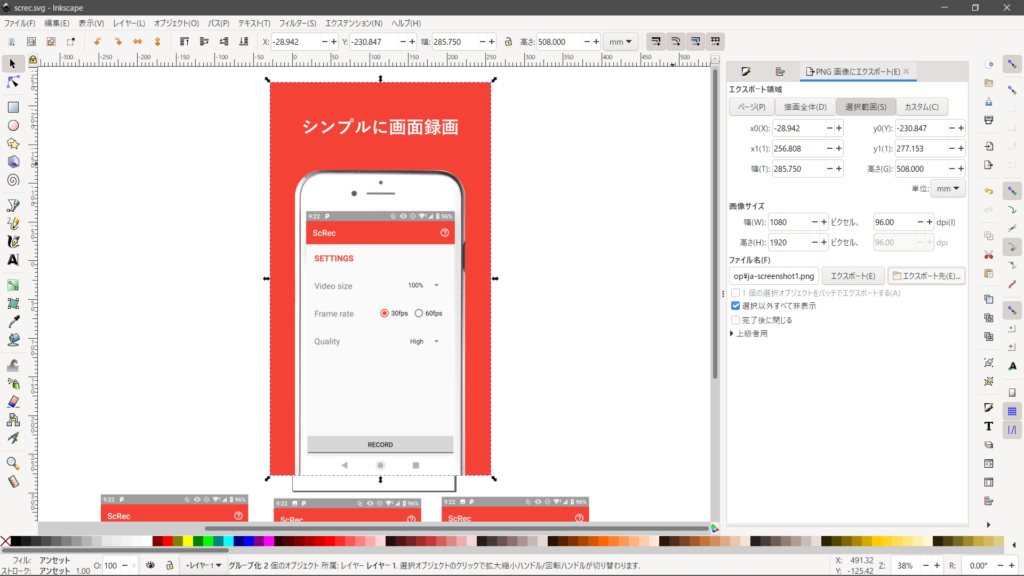Open the ヘルプ(H) menu

tap(406, 23)
